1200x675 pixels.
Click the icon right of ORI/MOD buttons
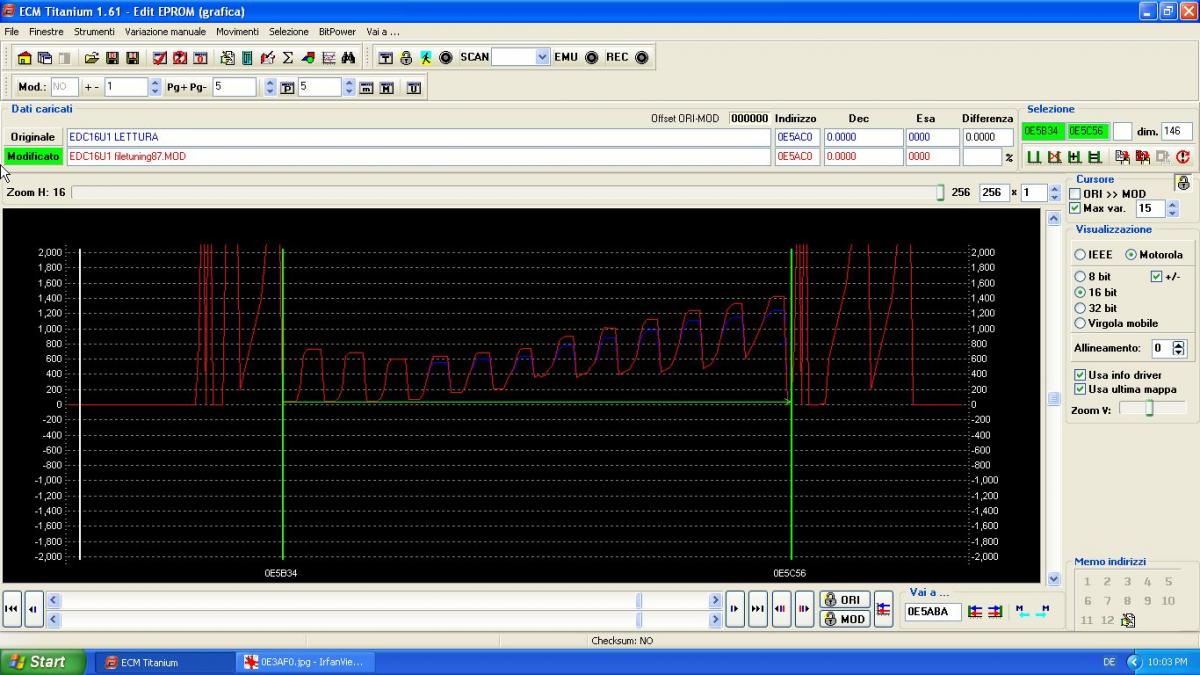[883, 608]
